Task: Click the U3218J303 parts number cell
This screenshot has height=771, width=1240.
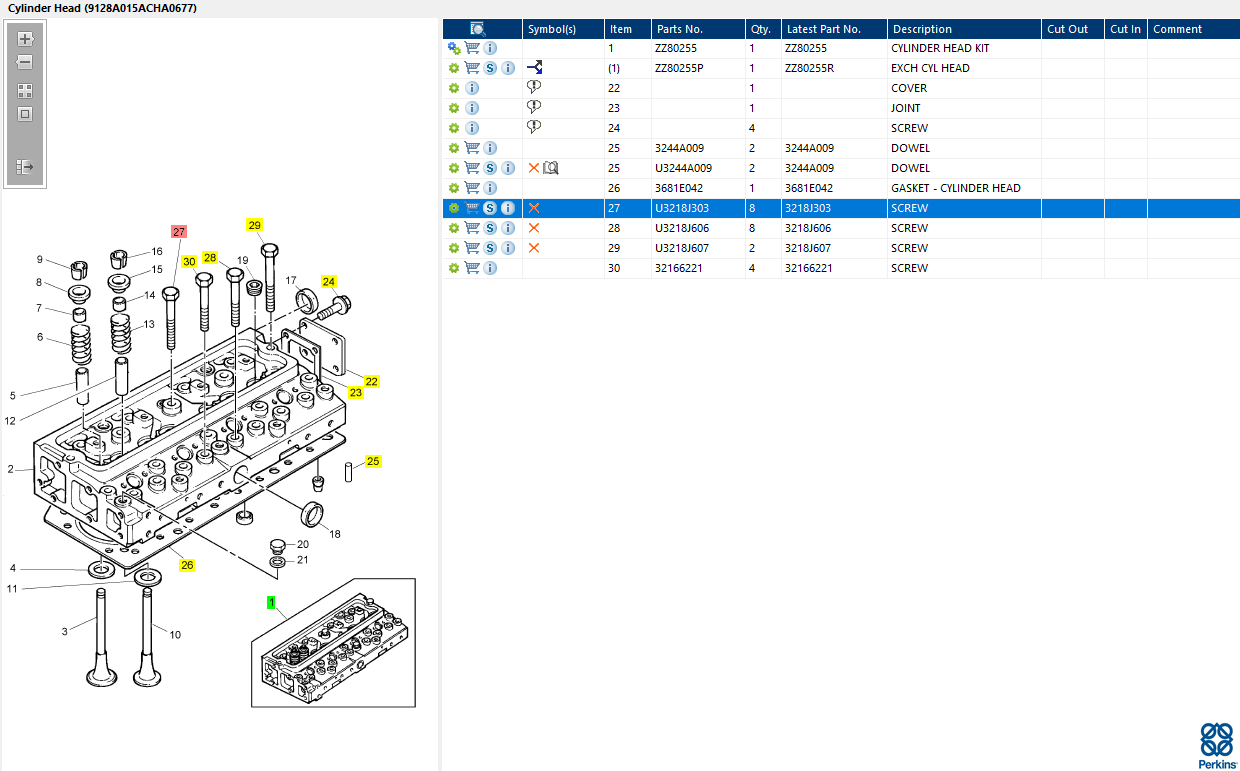Action: pyautogui.click(x=682, y=208)
